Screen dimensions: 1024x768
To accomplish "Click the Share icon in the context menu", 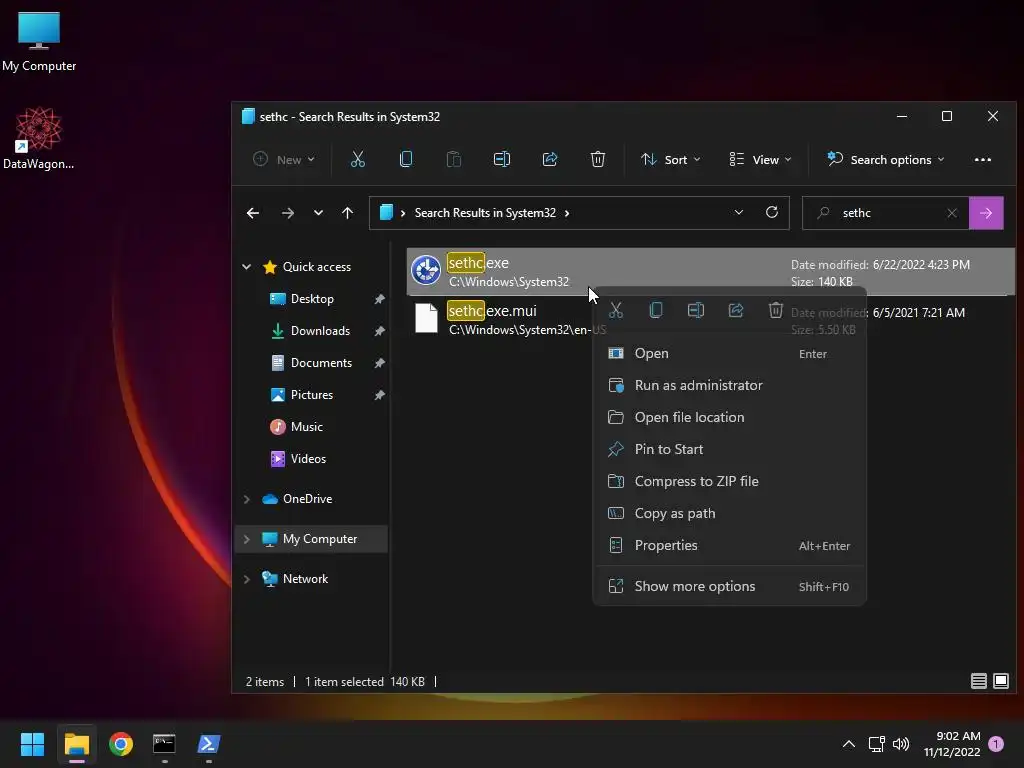I will click(x=736, y=310).
